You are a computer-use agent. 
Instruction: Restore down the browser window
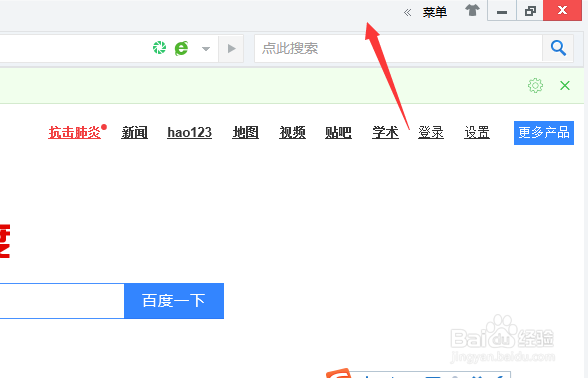(x=530, y=10)
